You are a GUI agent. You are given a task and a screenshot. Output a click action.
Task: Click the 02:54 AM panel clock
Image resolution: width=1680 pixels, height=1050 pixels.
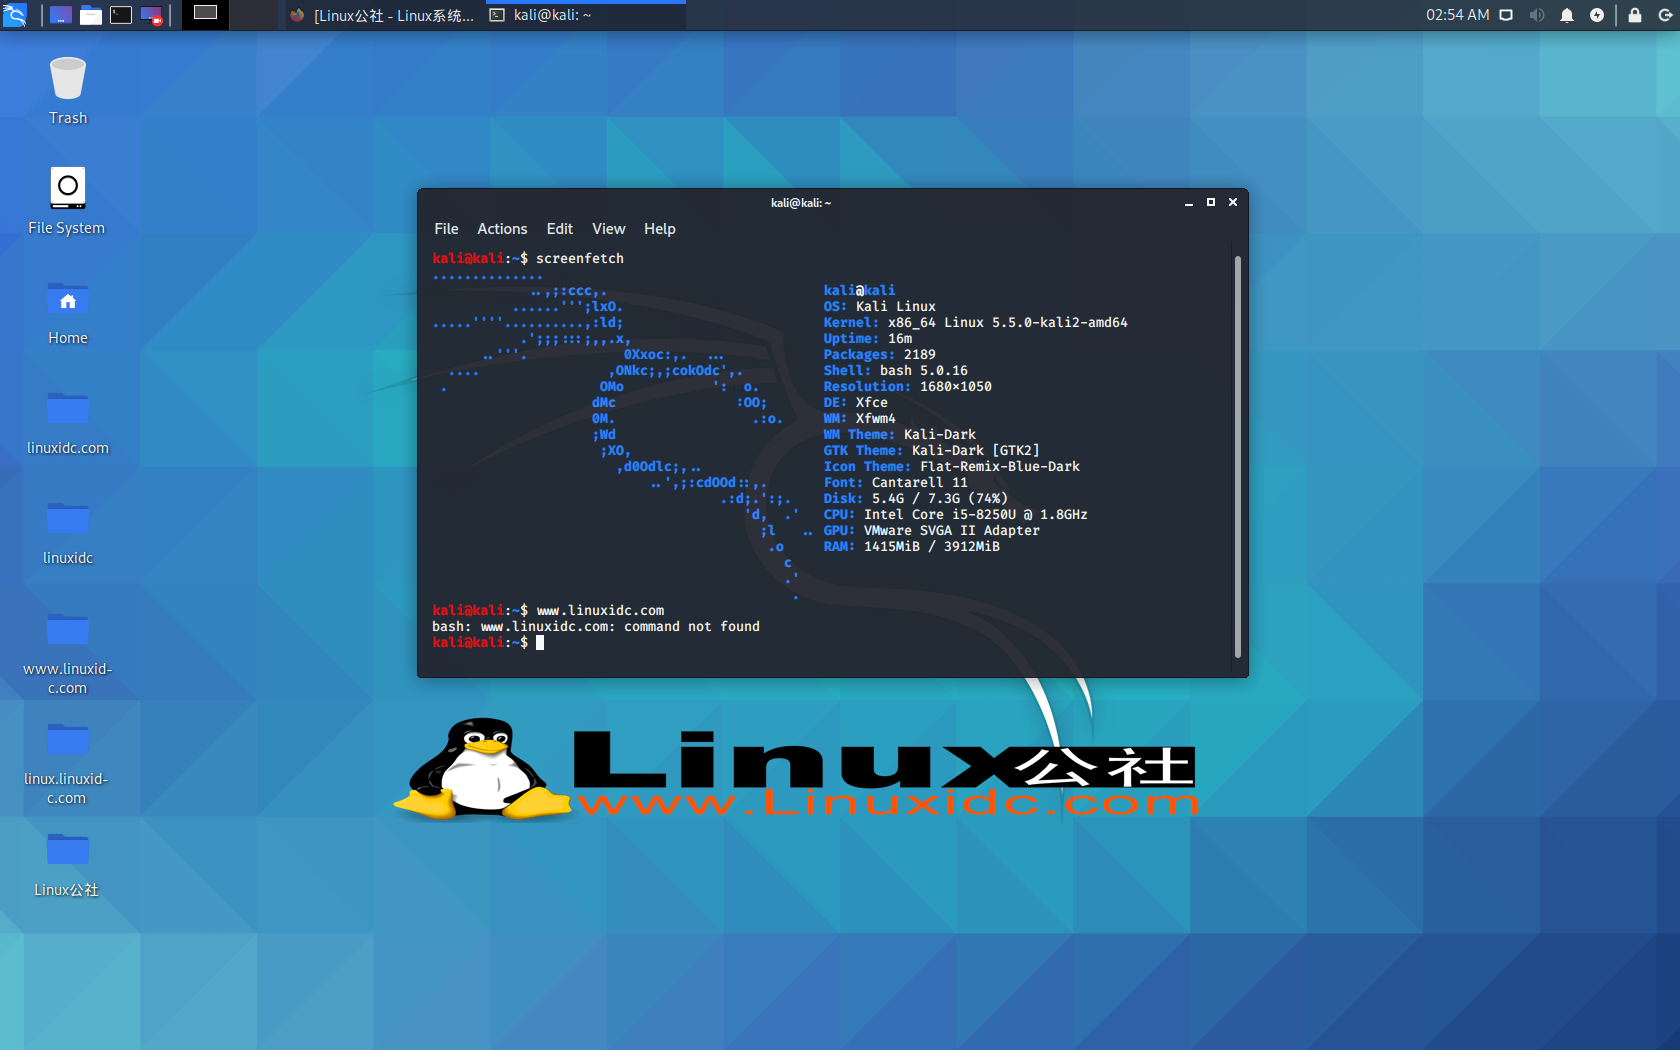pyautogui.click(x=1457, y=15)
